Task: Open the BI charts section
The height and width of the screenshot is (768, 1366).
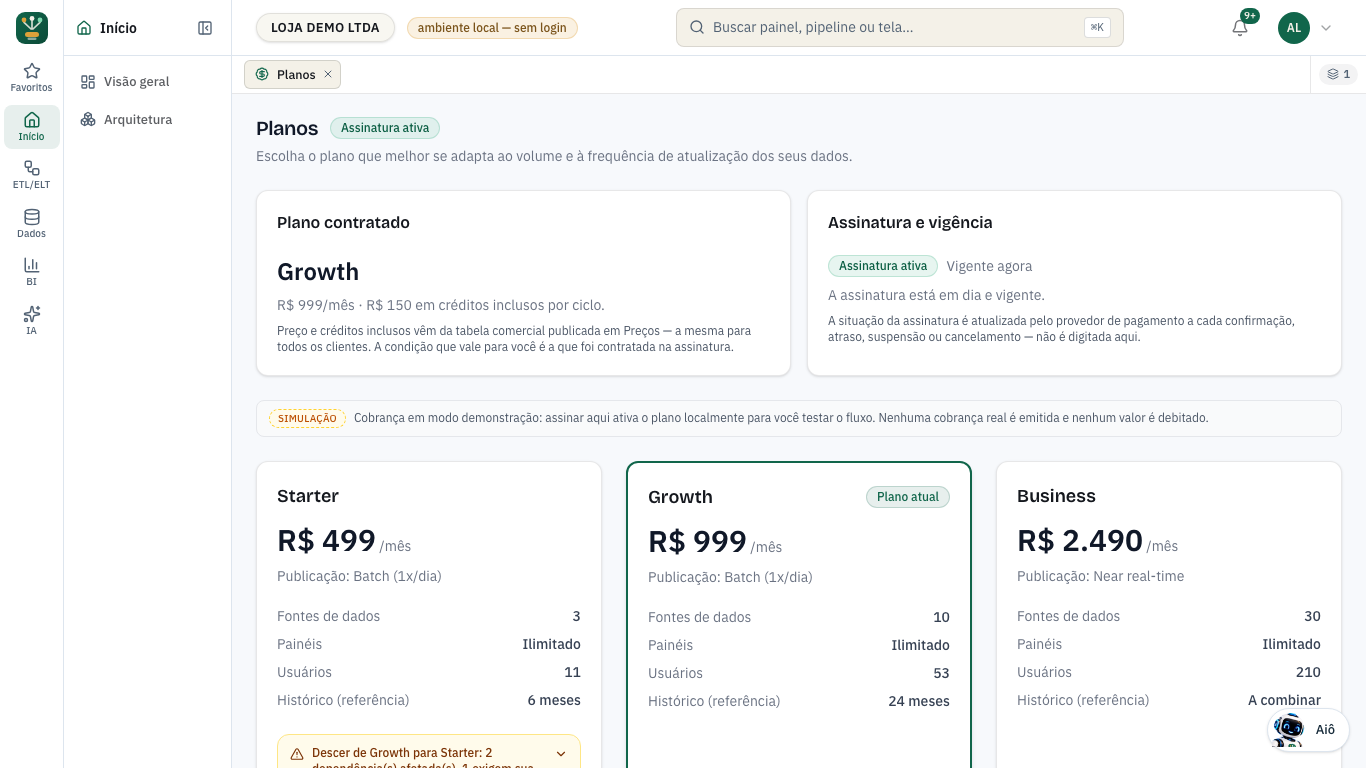Action: [x=32, y=272]
